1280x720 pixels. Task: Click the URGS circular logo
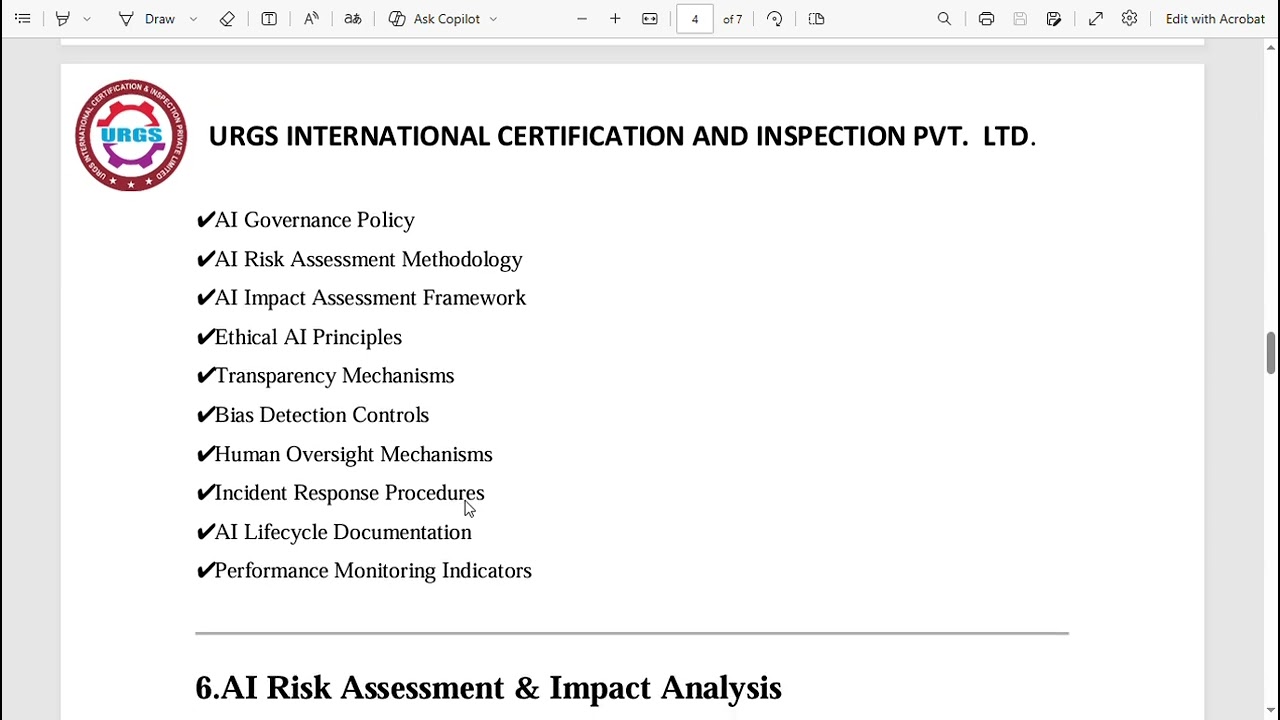131,135
